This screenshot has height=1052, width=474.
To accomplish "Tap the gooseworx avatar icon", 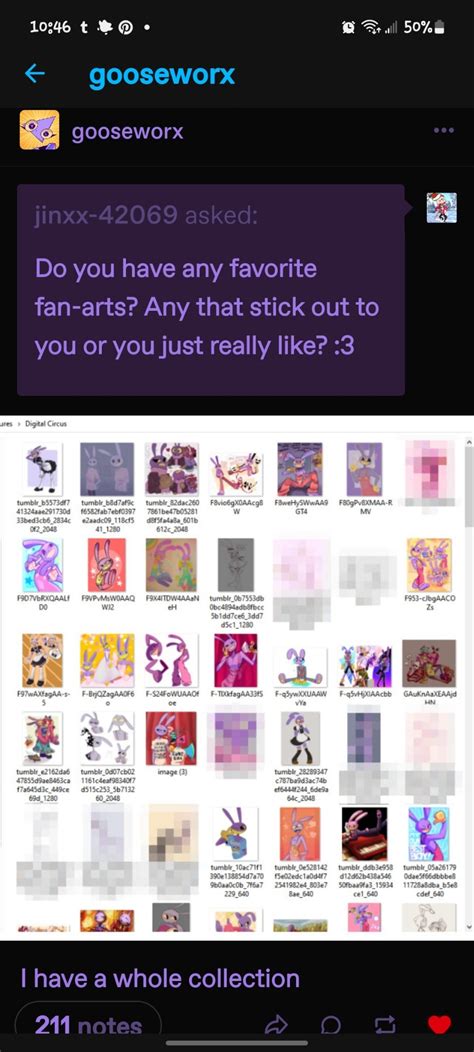I will point(39,130).
